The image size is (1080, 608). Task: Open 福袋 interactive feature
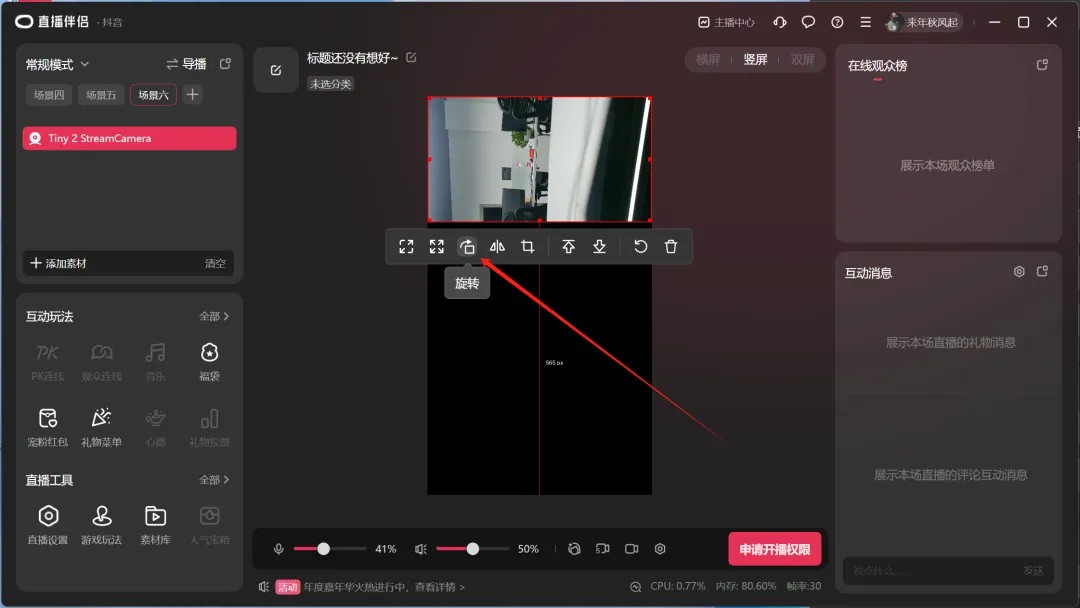click(x=209, y=359)
